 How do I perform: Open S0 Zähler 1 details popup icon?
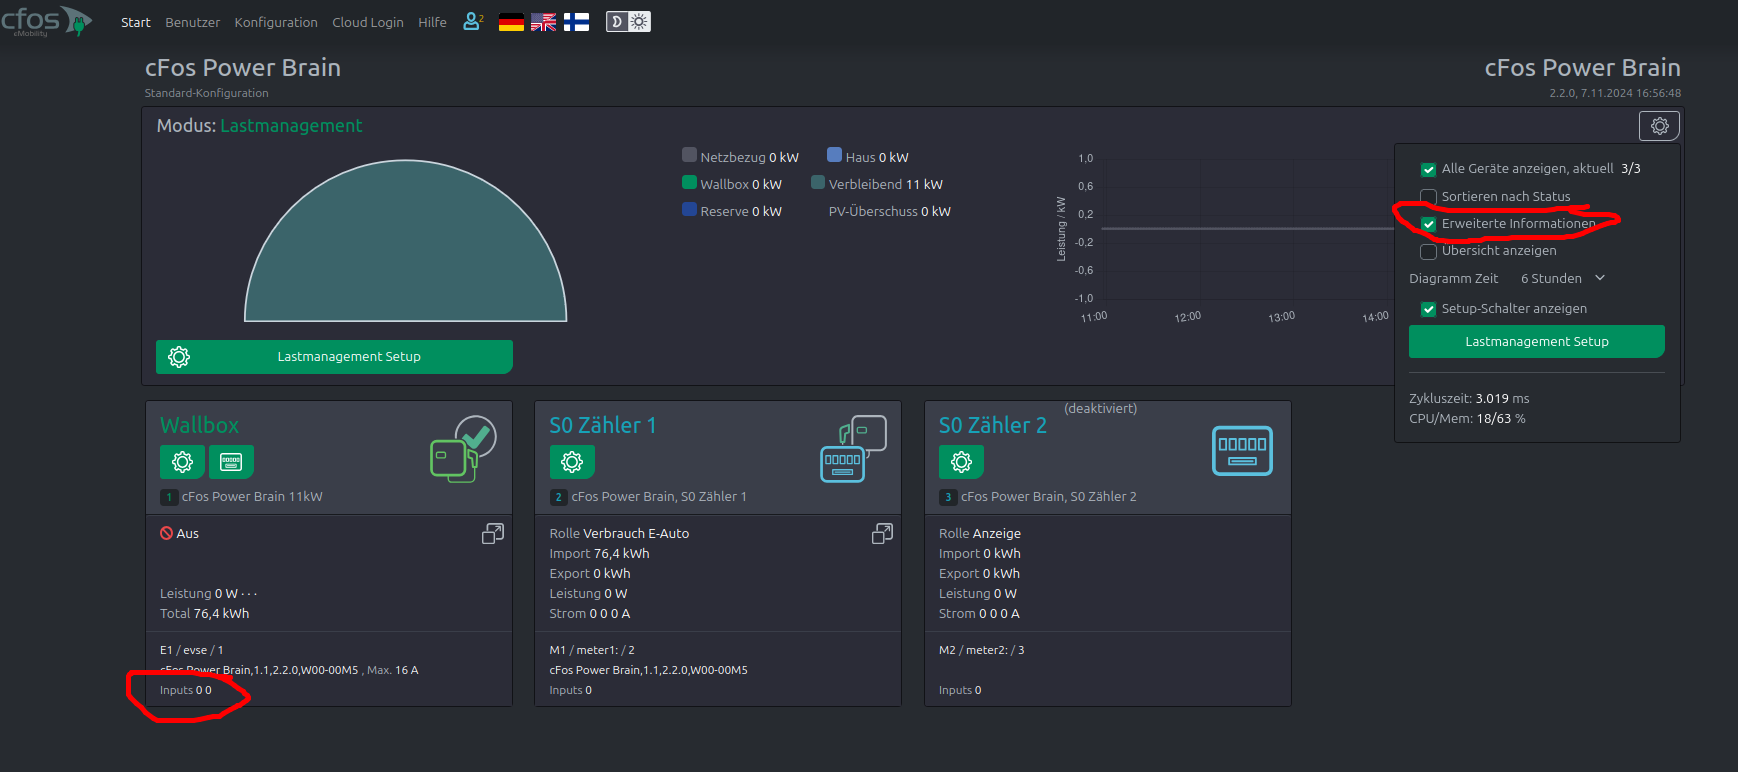[882, 534]
